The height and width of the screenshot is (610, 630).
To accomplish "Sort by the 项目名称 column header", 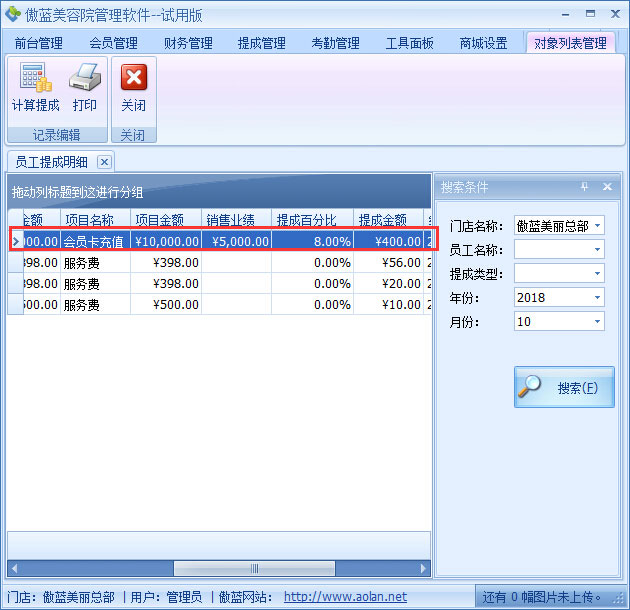I will coord(95,219).
